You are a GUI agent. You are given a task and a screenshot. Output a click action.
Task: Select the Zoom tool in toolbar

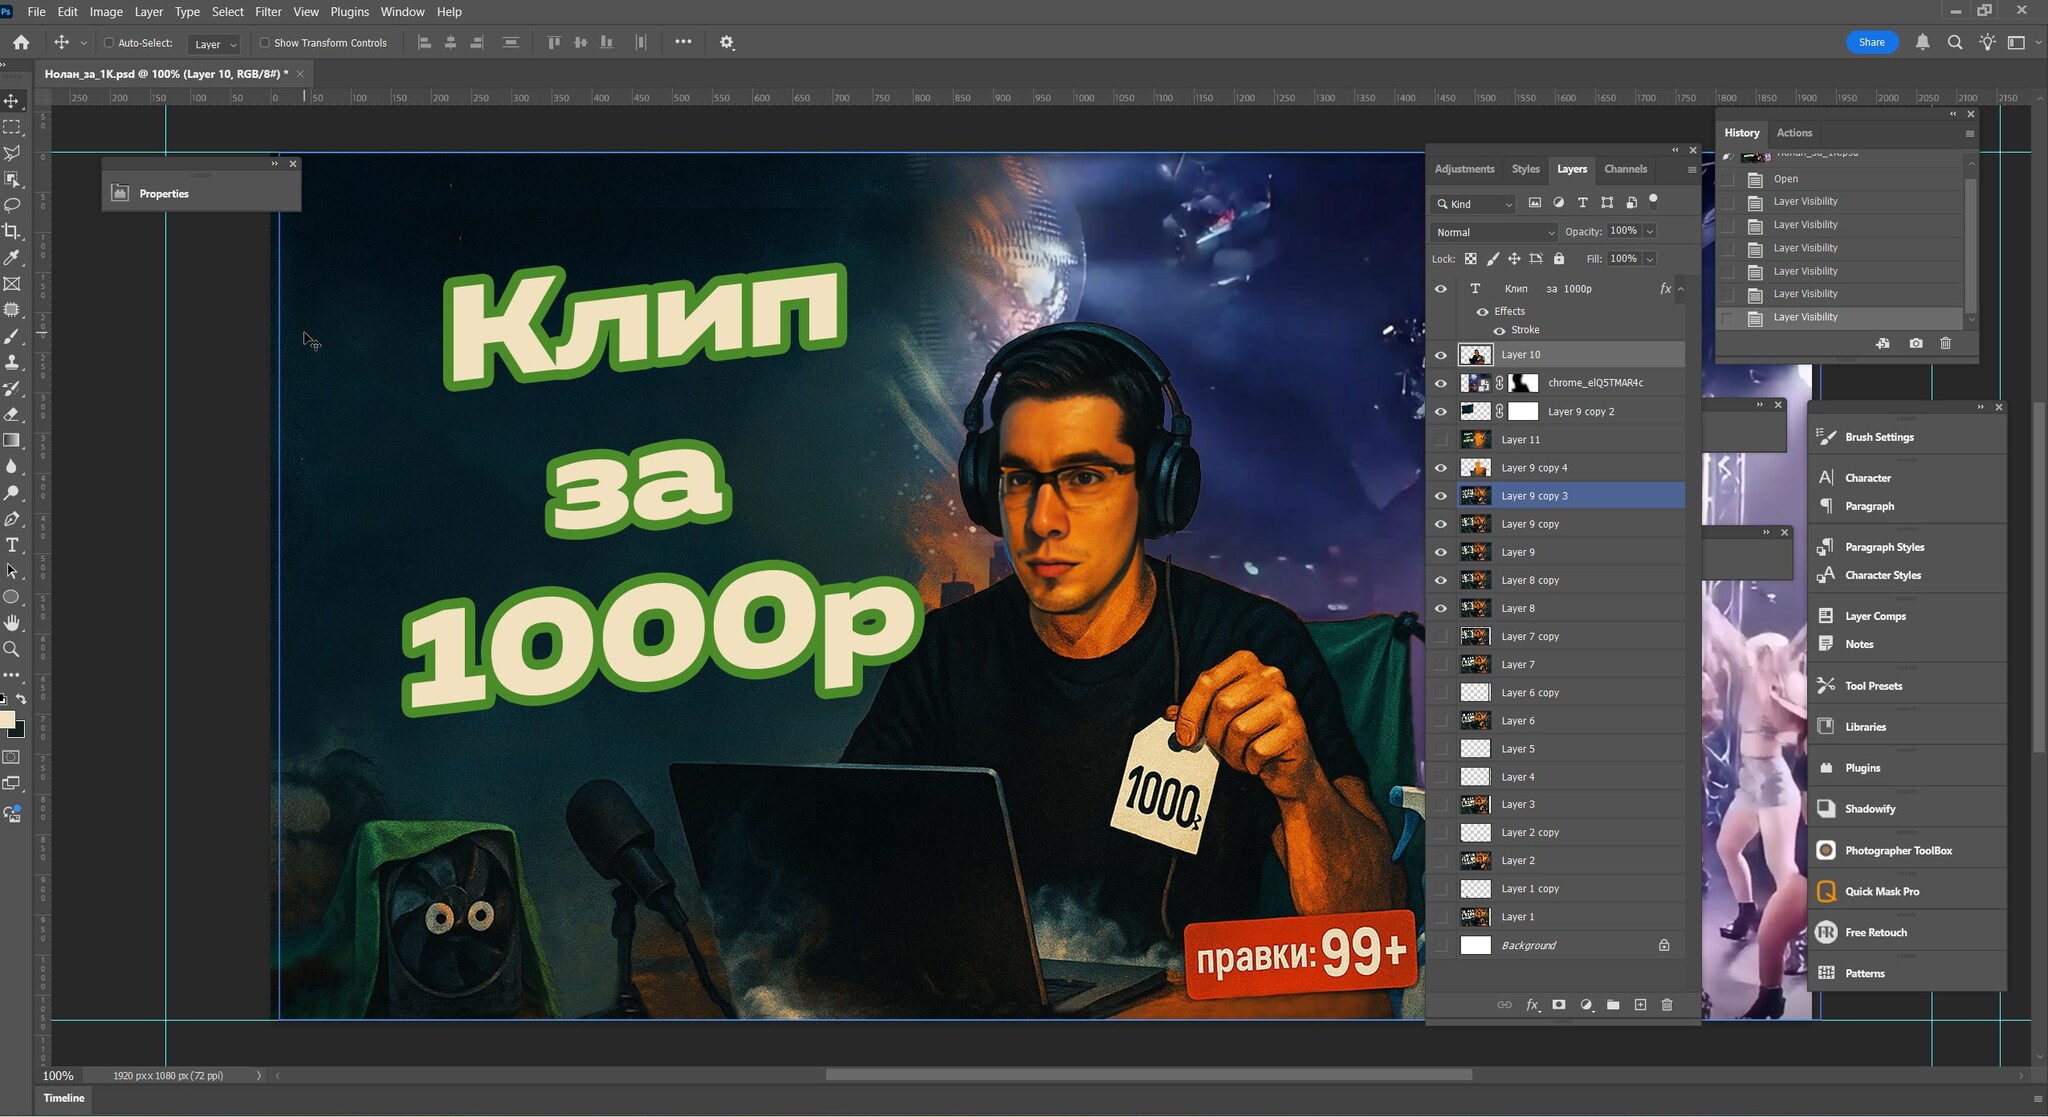pos(12,649)
